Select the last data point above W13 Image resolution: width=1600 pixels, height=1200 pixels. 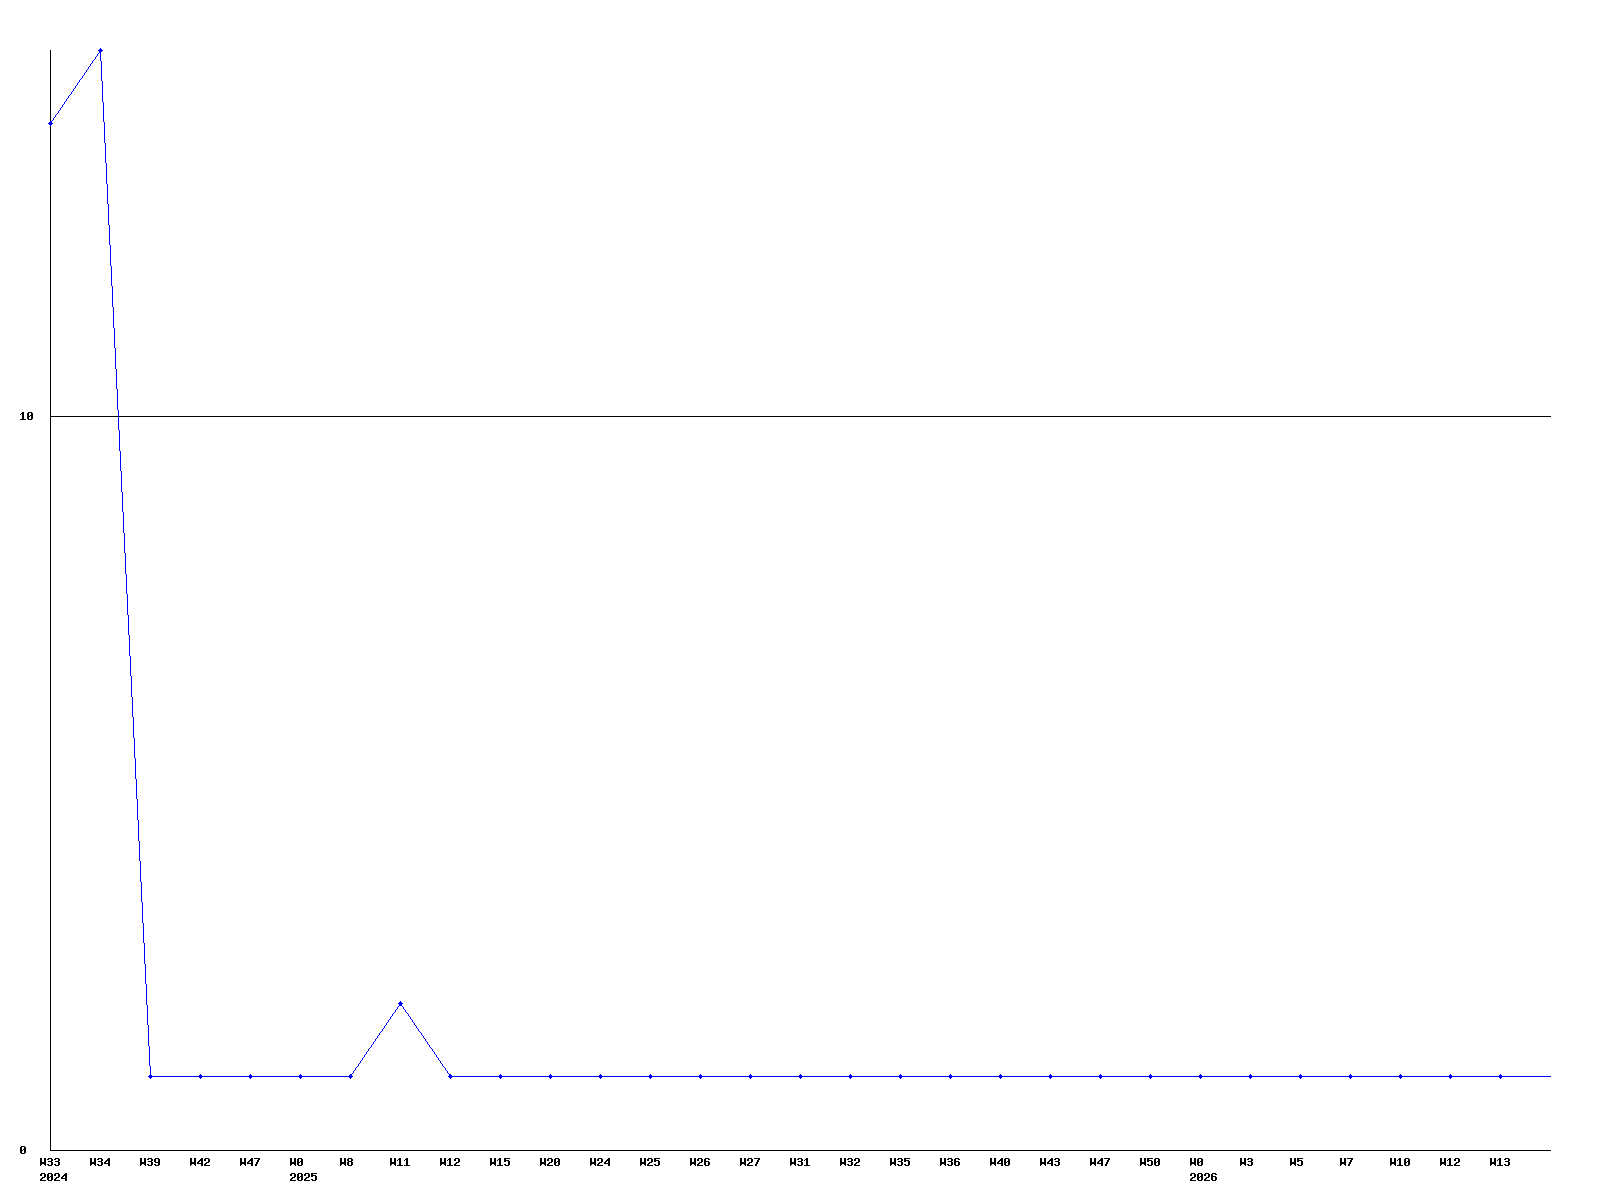[x=1500, y=1076]
